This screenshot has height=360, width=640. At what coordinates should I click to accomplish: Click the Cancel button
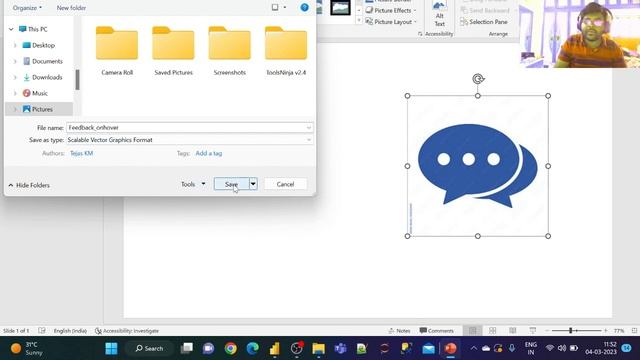click(x=285, y=184)
